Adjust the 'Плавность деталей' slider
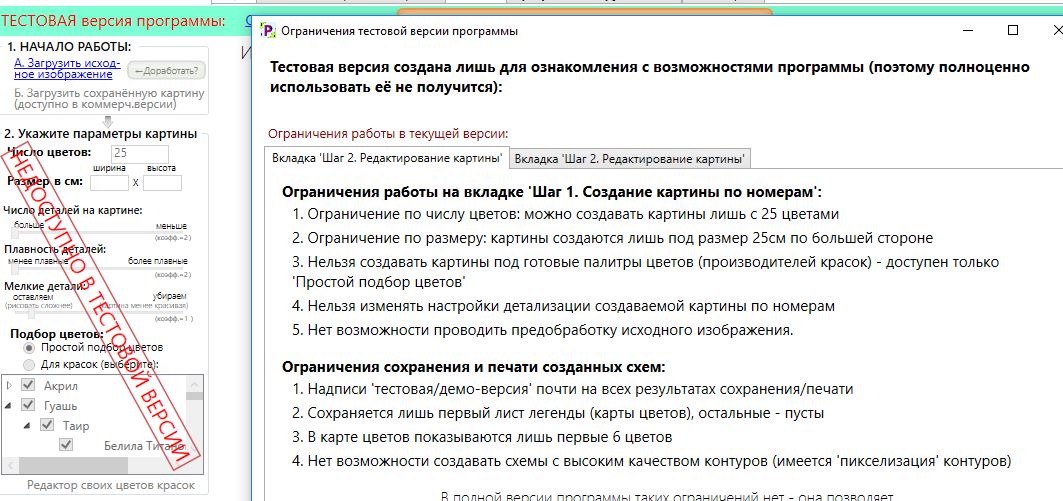This screenshot has height=501, width=1063. (100, 269)
